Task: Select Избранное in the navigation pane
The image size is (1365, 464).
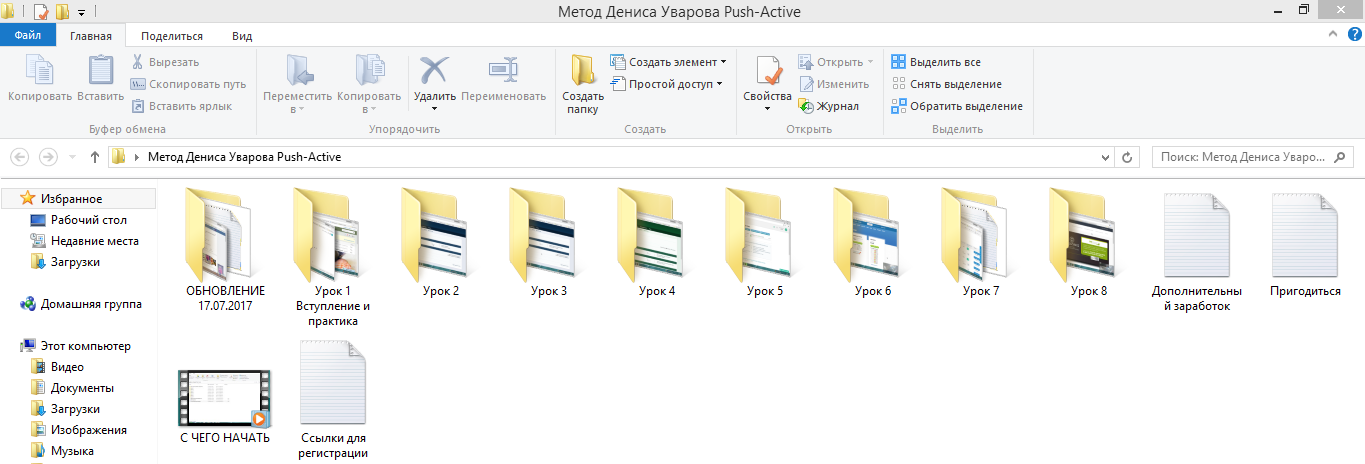Action: coord(71,199)
